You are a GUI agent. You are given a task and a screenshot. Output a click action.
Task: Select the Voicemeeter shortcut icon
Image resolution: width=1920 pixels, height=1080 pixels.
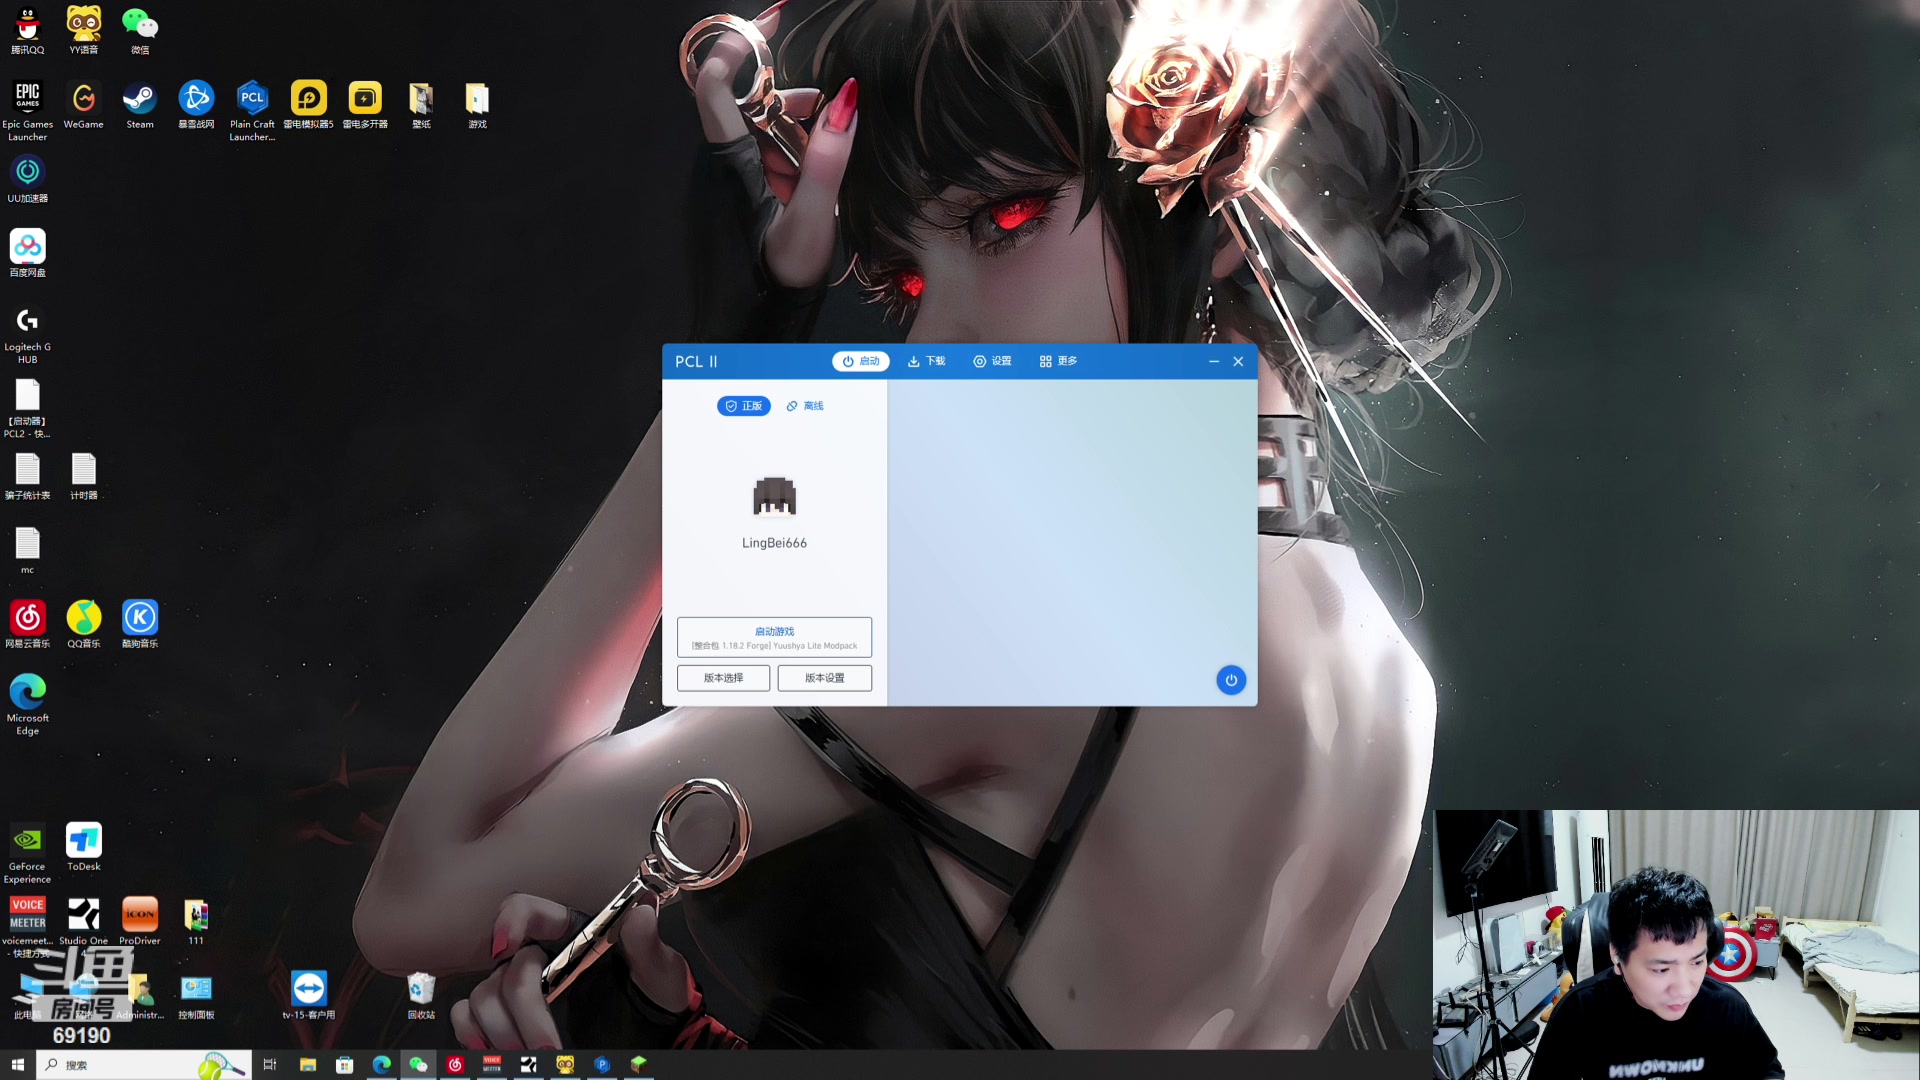pos(28,926)
